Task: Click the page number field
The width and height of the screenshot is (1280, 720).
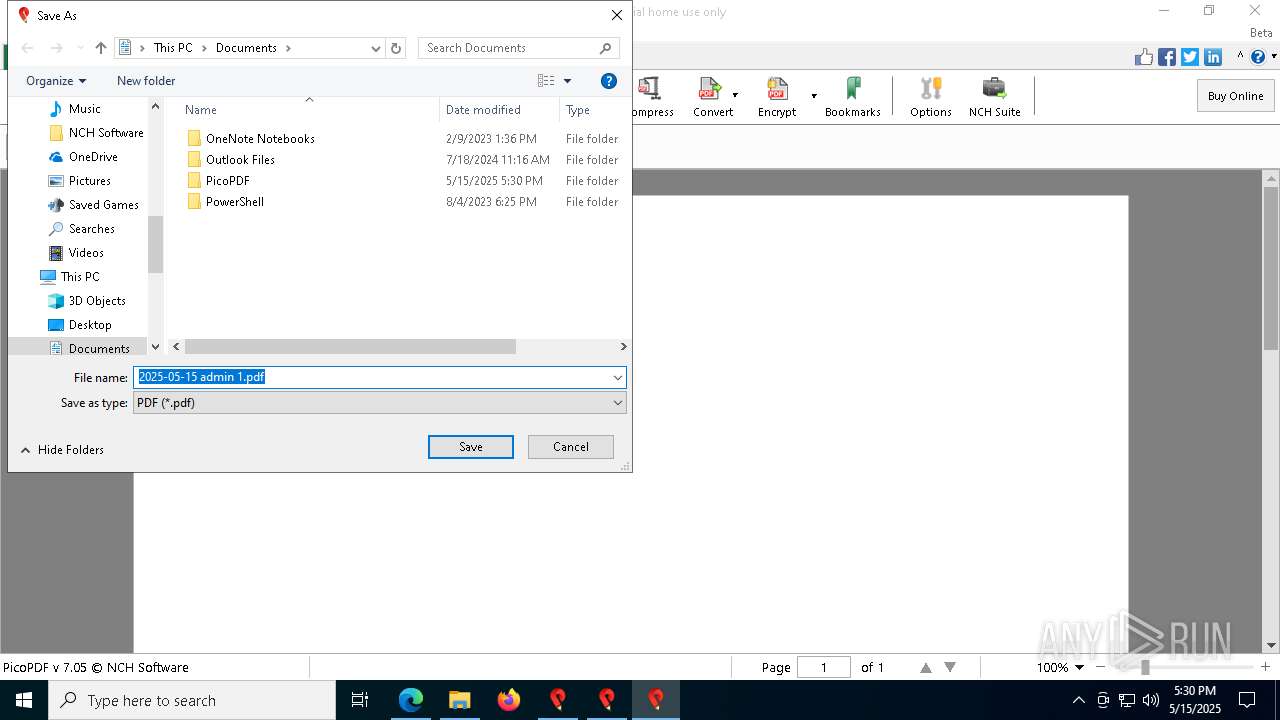Action: (x=824, y=667)
